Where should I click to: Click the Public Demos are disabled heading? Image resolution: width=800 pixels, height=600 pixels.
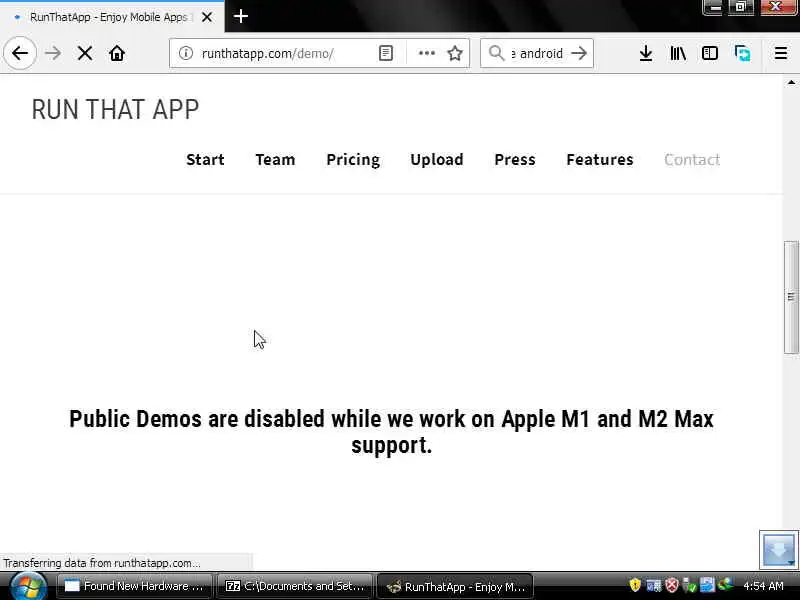pos(391,432)
